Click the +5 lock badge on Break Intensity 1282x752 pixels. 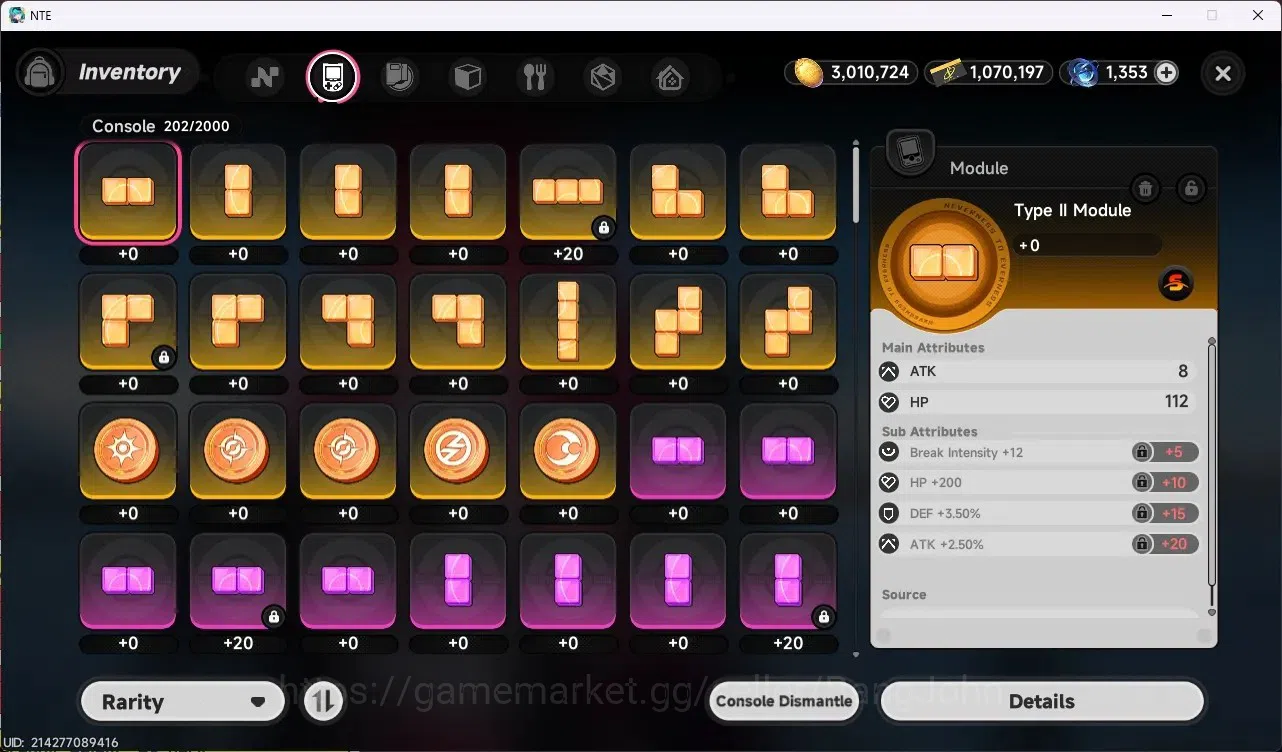(1165, 452)
